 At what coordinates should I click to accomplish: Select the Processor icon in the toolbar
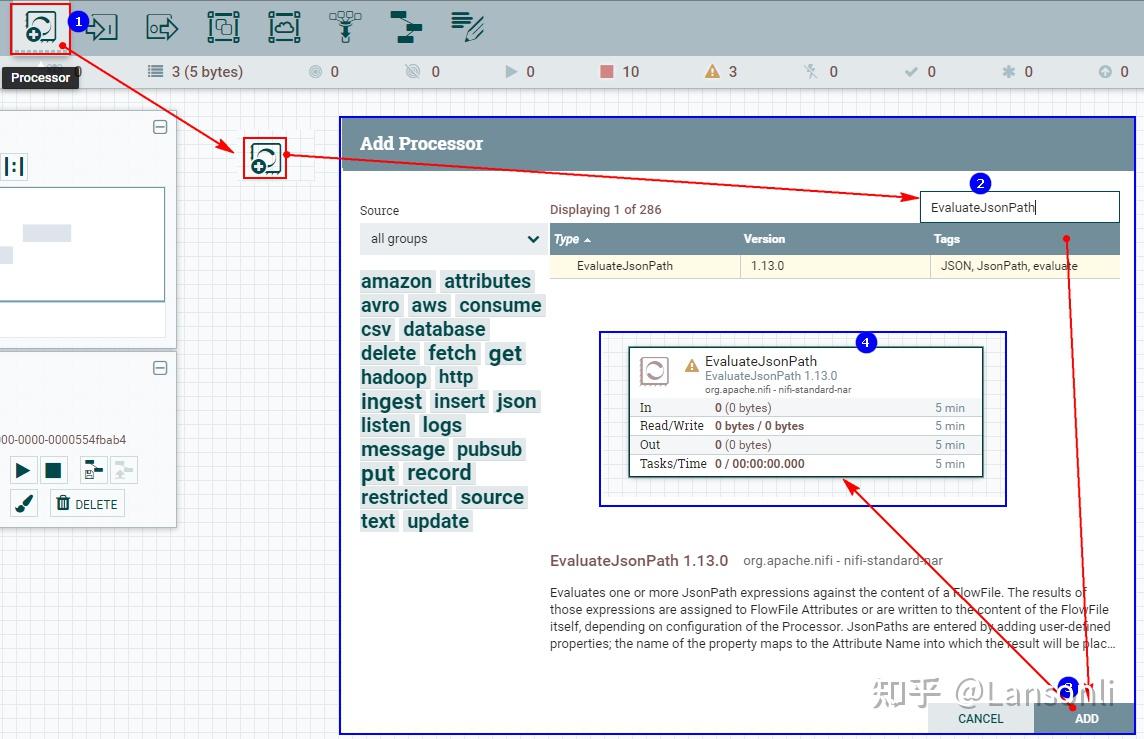(40, 28)
